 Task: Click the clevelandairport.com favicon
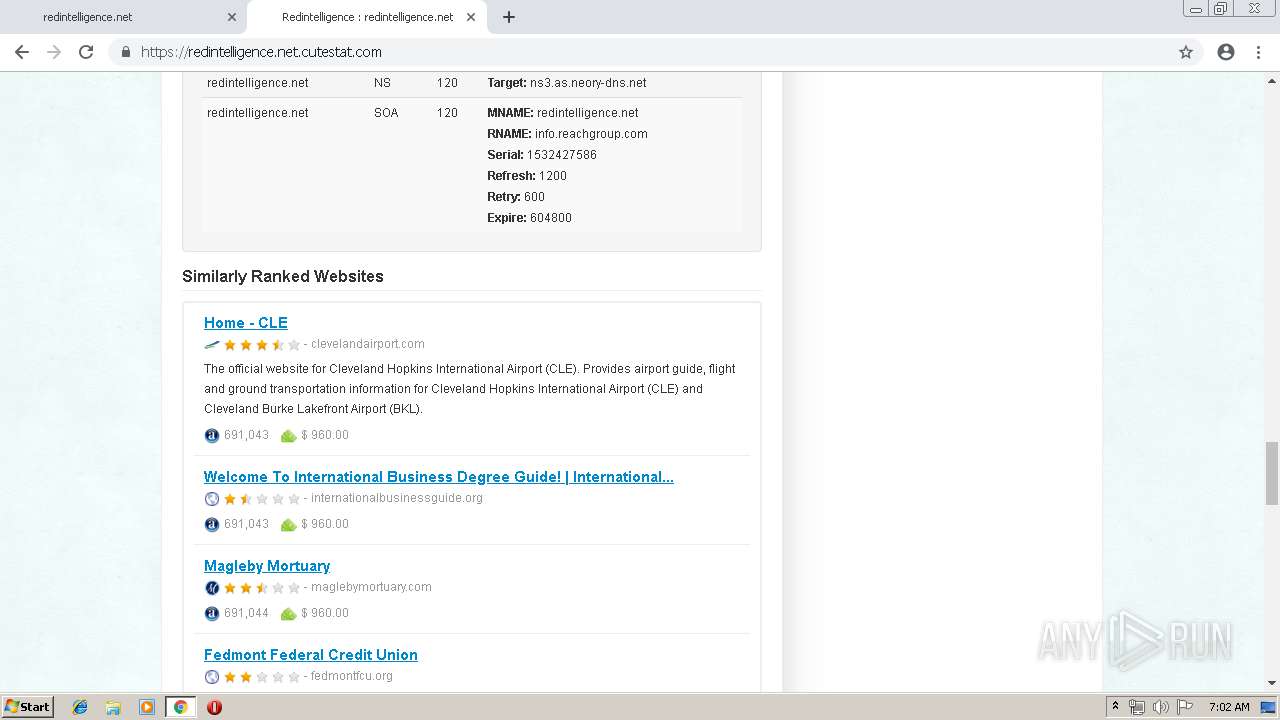click(x=212, y=345)
